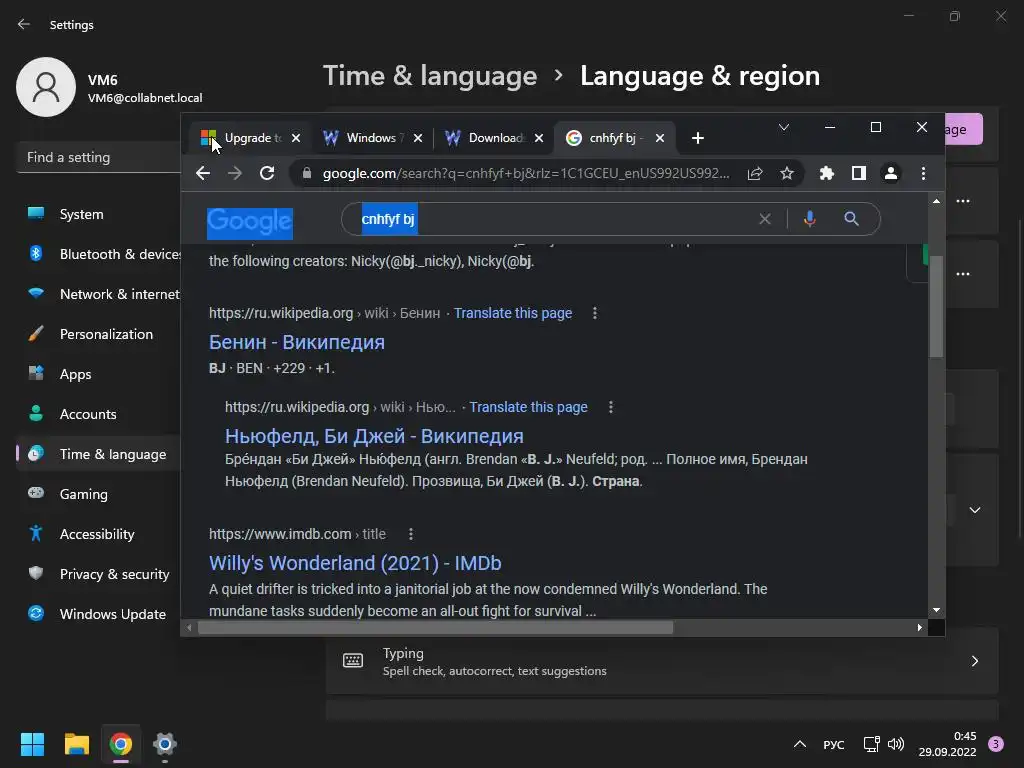Screen dimensions: 1024x768
Task: Close the cnhfyf bj Google tab
Action: (660, 138)
